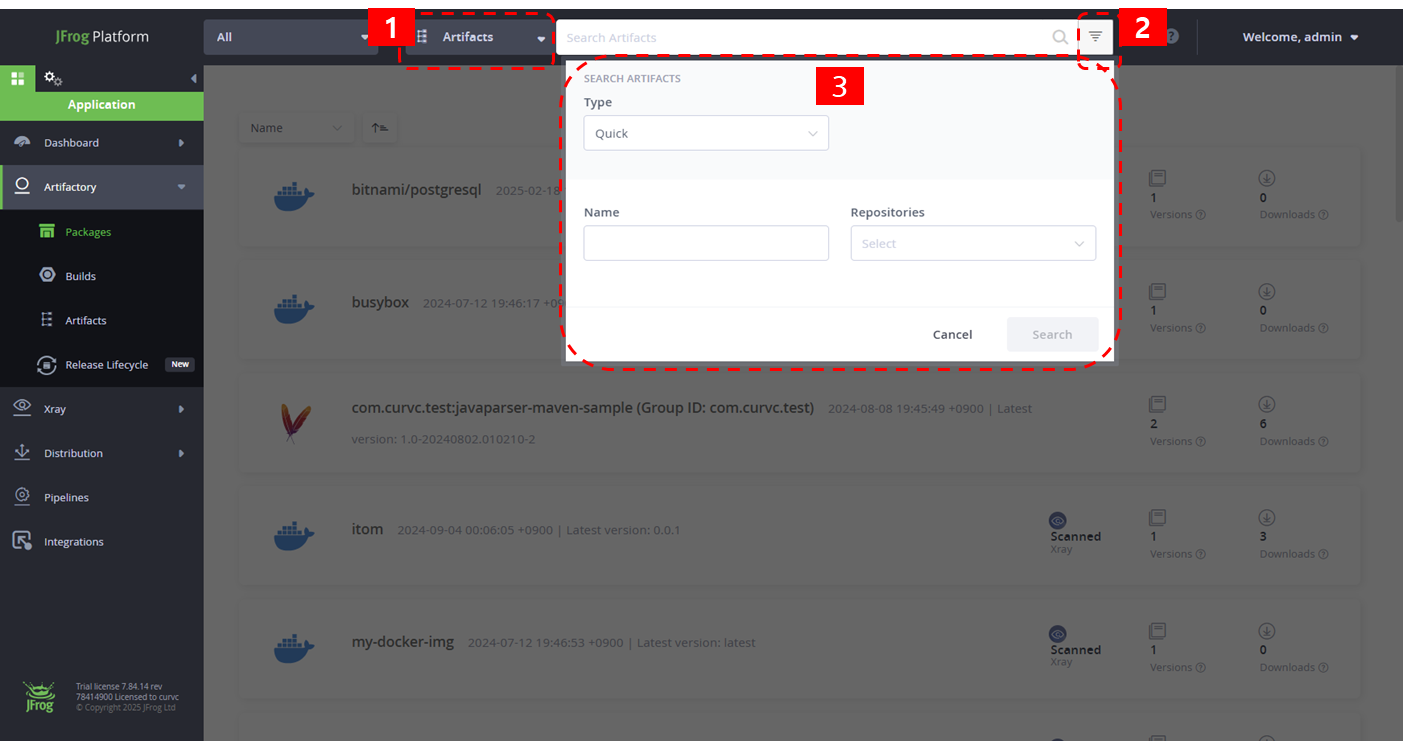Viewport: 1403px width, 741px height.
Task: Collapse the sidebar with the arrow
Action: (x=193, y=78)
